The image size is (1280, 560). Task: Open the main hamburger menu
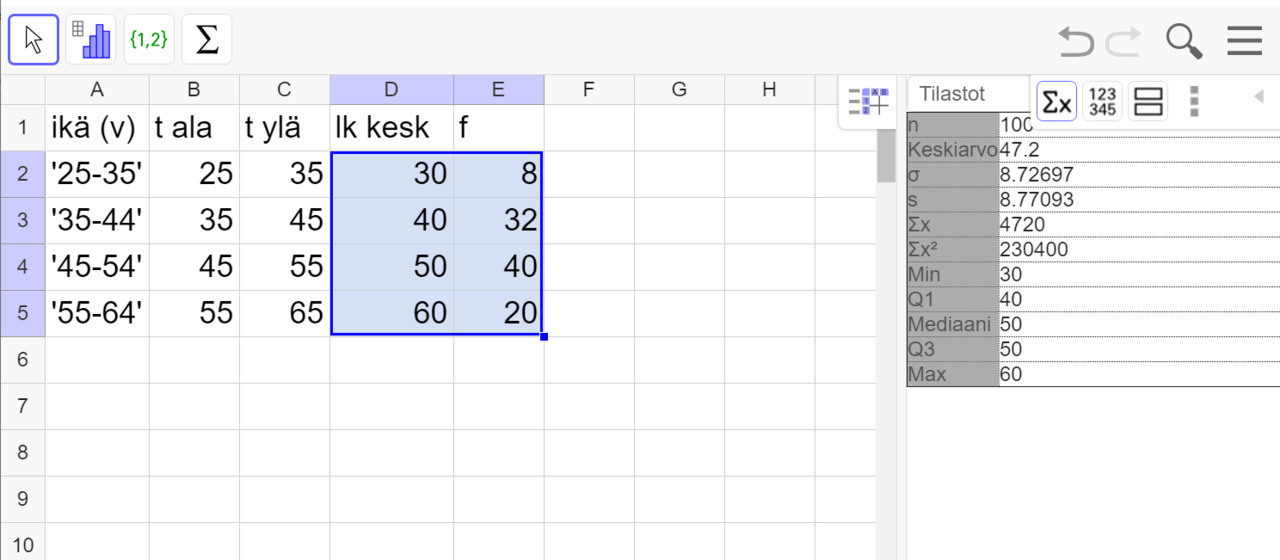(x=1245, y=41)
